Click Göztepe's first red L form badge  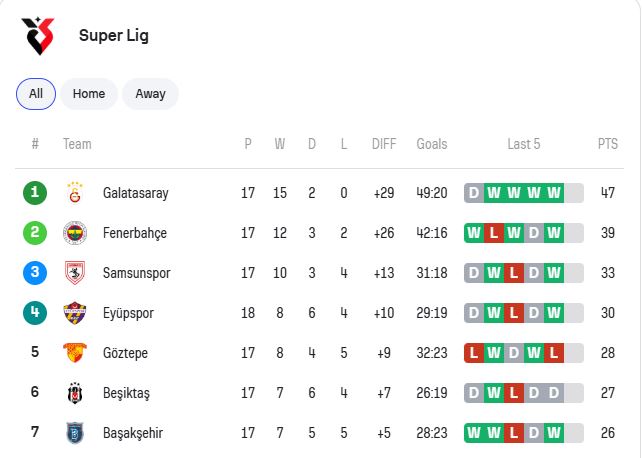[x=474, y=353]
